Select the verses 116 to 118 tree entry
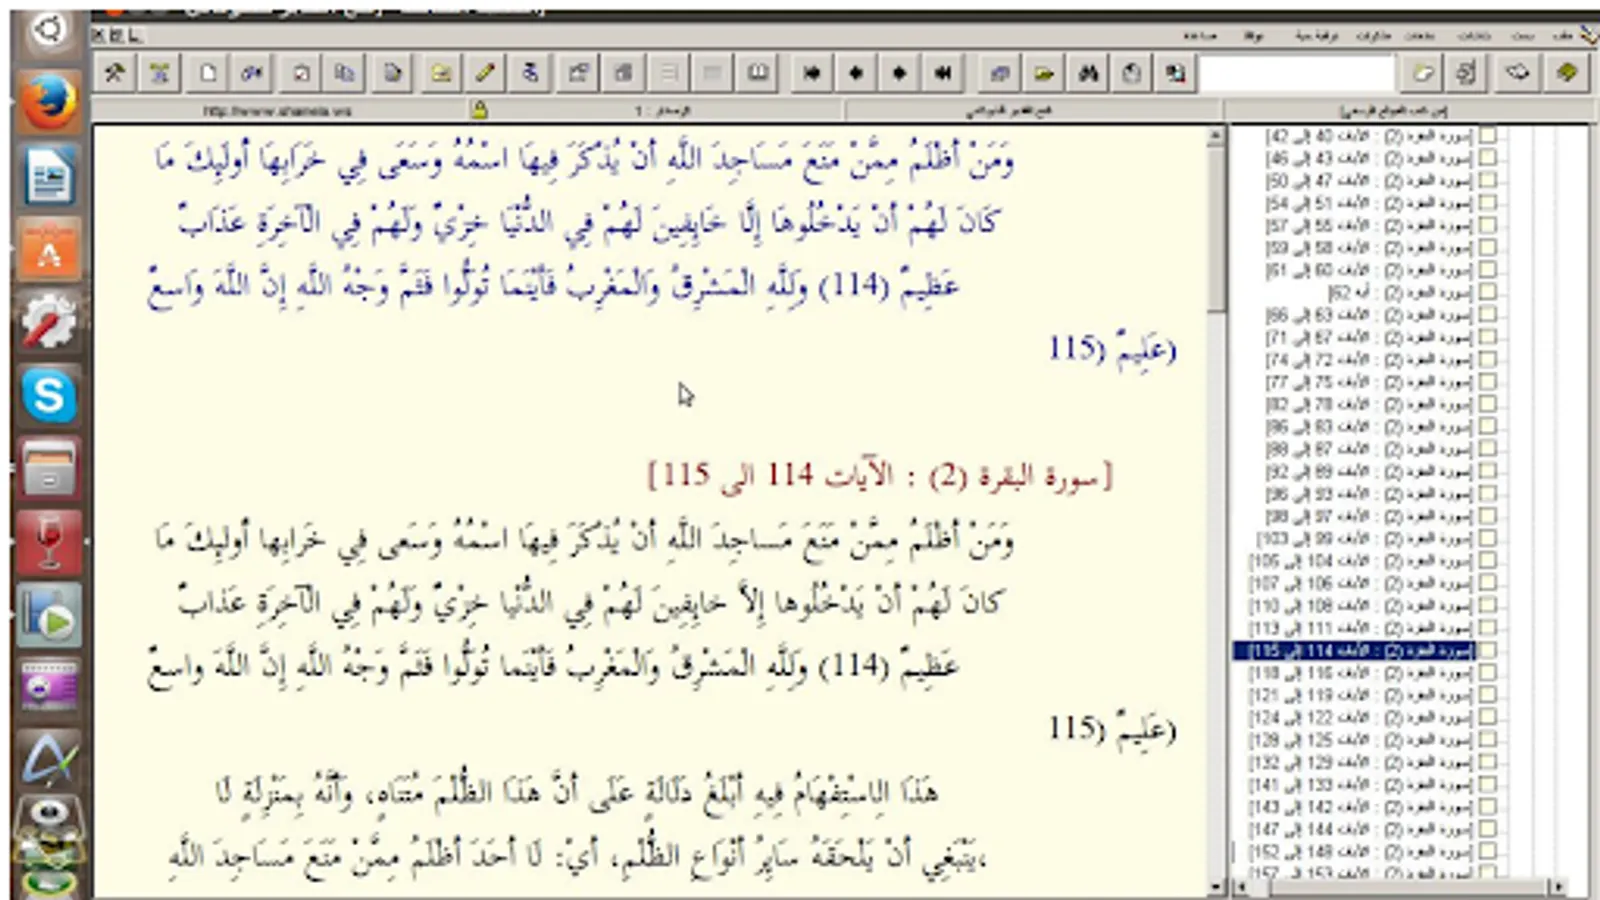This screenshot has height=900, width=1600. click(x=1360, y=673)
